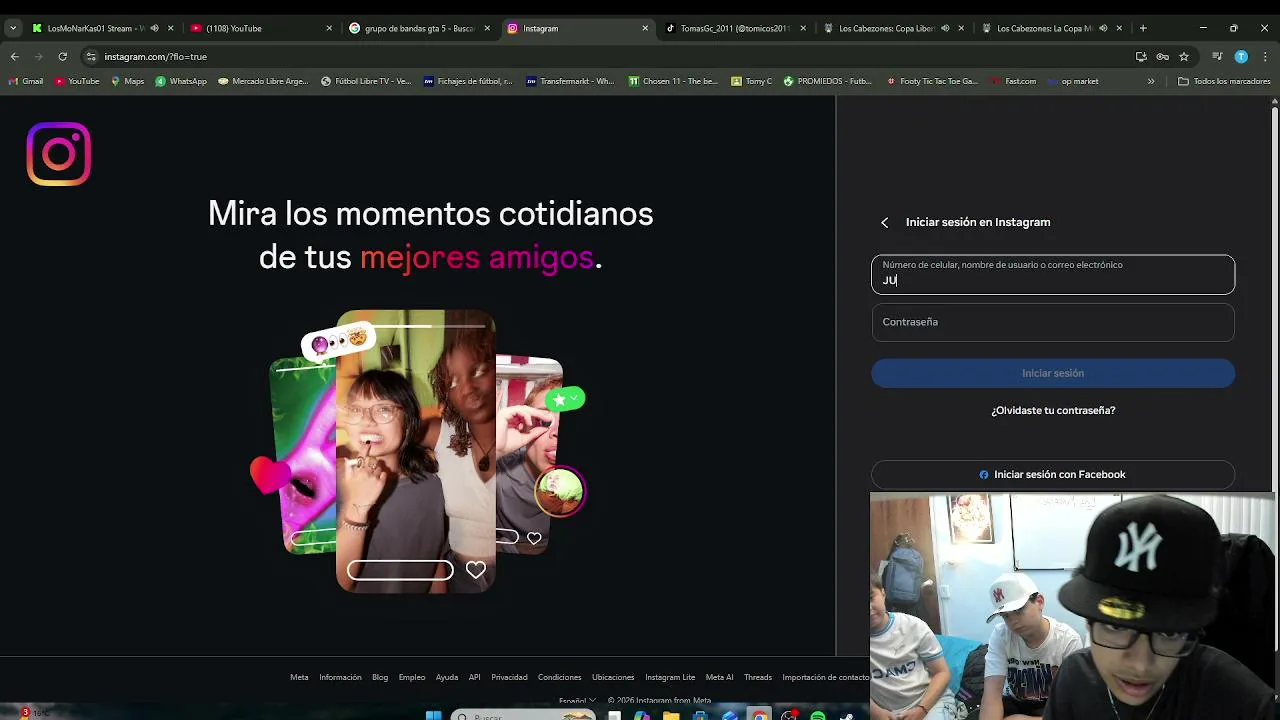Close the TomasGc_2011 TikTok tab
The height and width of the screenshot is (720, 1280).
(x=803, y=28)
